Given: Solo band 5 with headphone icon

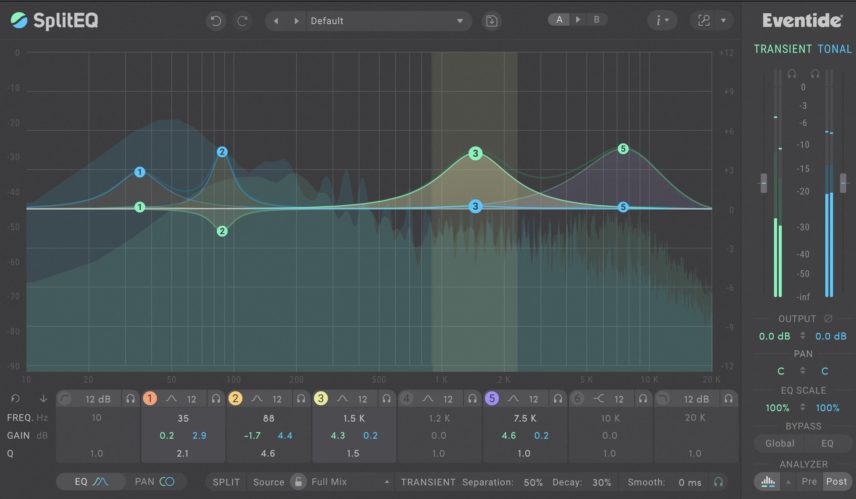Looking at the screenshot, I should point(557,399).
